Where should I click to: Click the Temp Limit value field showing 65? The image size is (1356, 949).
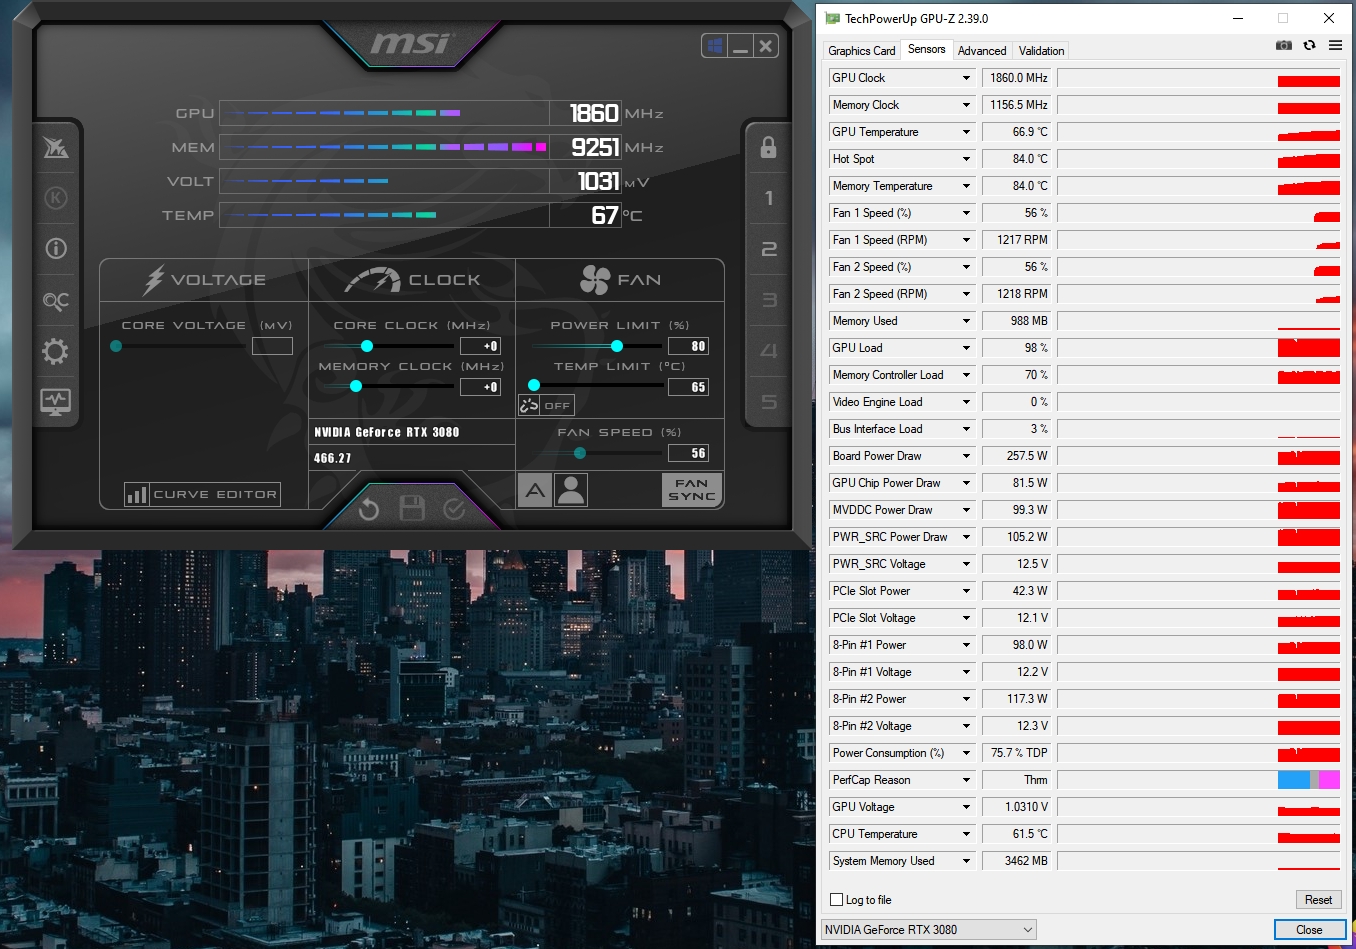point(688,387)
